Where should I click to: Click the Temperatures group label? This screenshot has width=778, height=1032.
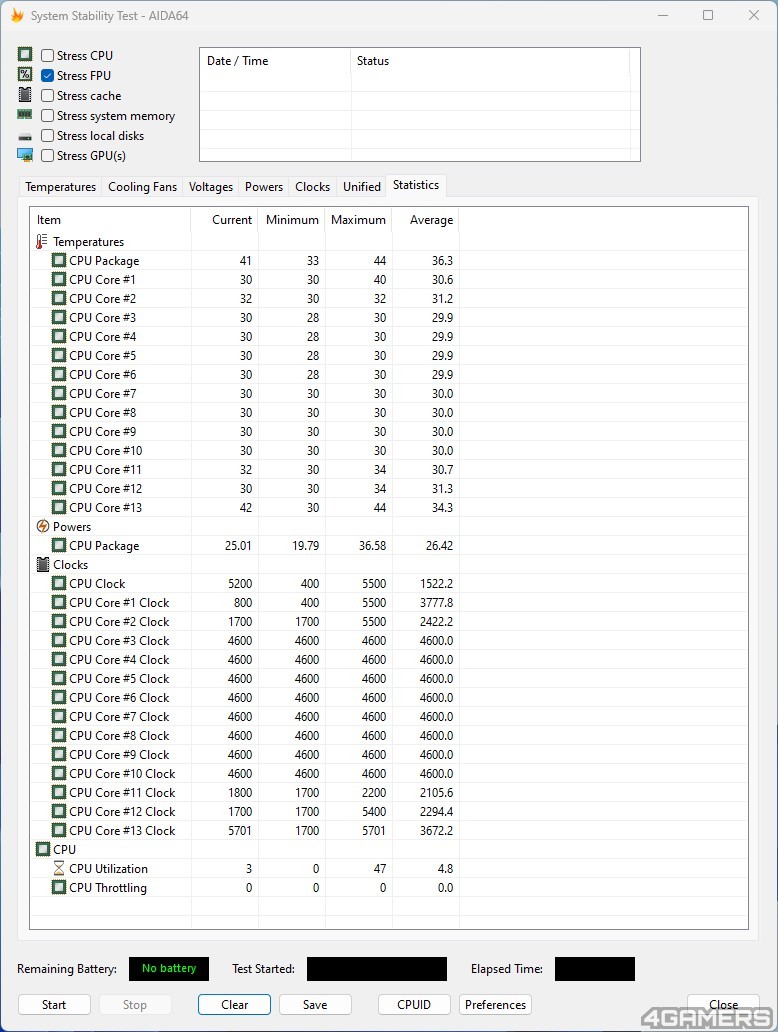[88, 242]
